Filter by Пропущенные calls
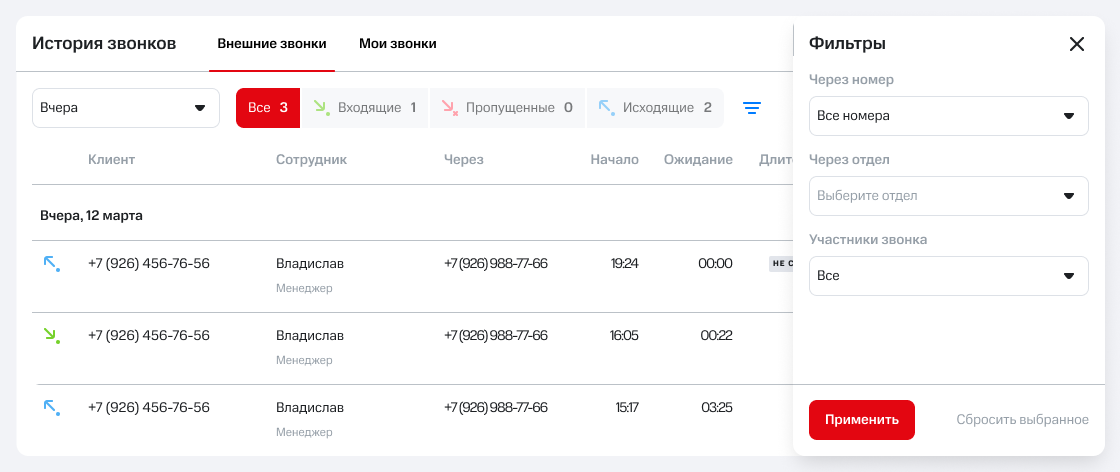This screenshot has height=472, width=1120. tap(507, 108)
